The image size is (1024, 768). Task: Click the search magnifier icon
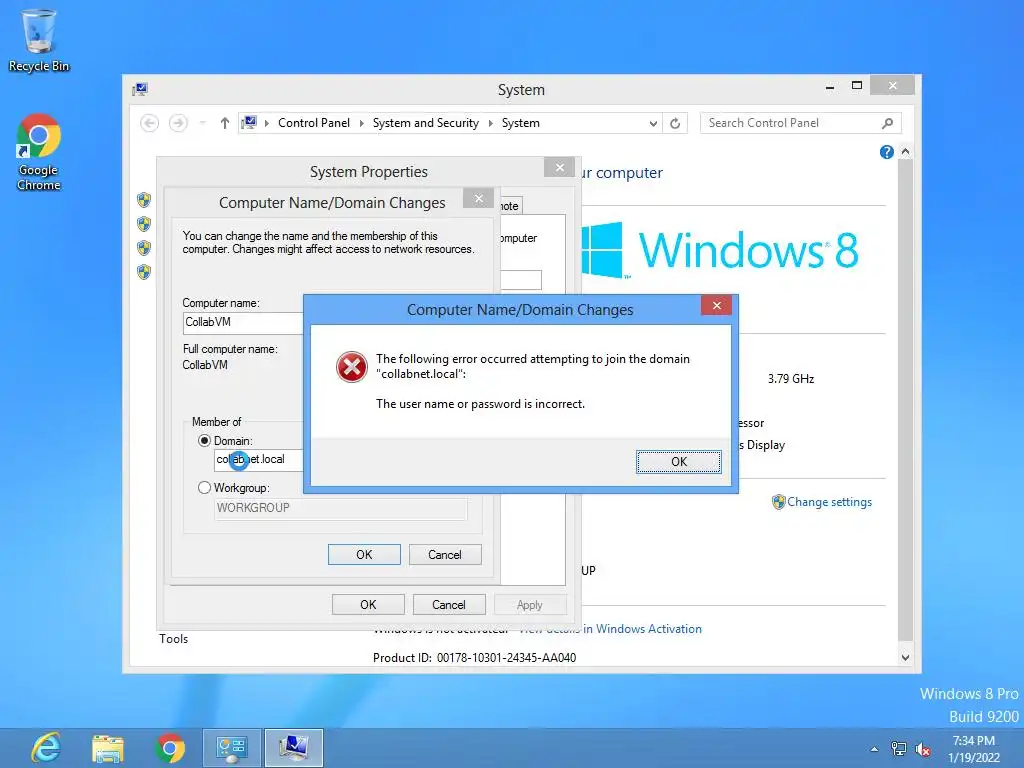tap(888, 123)
